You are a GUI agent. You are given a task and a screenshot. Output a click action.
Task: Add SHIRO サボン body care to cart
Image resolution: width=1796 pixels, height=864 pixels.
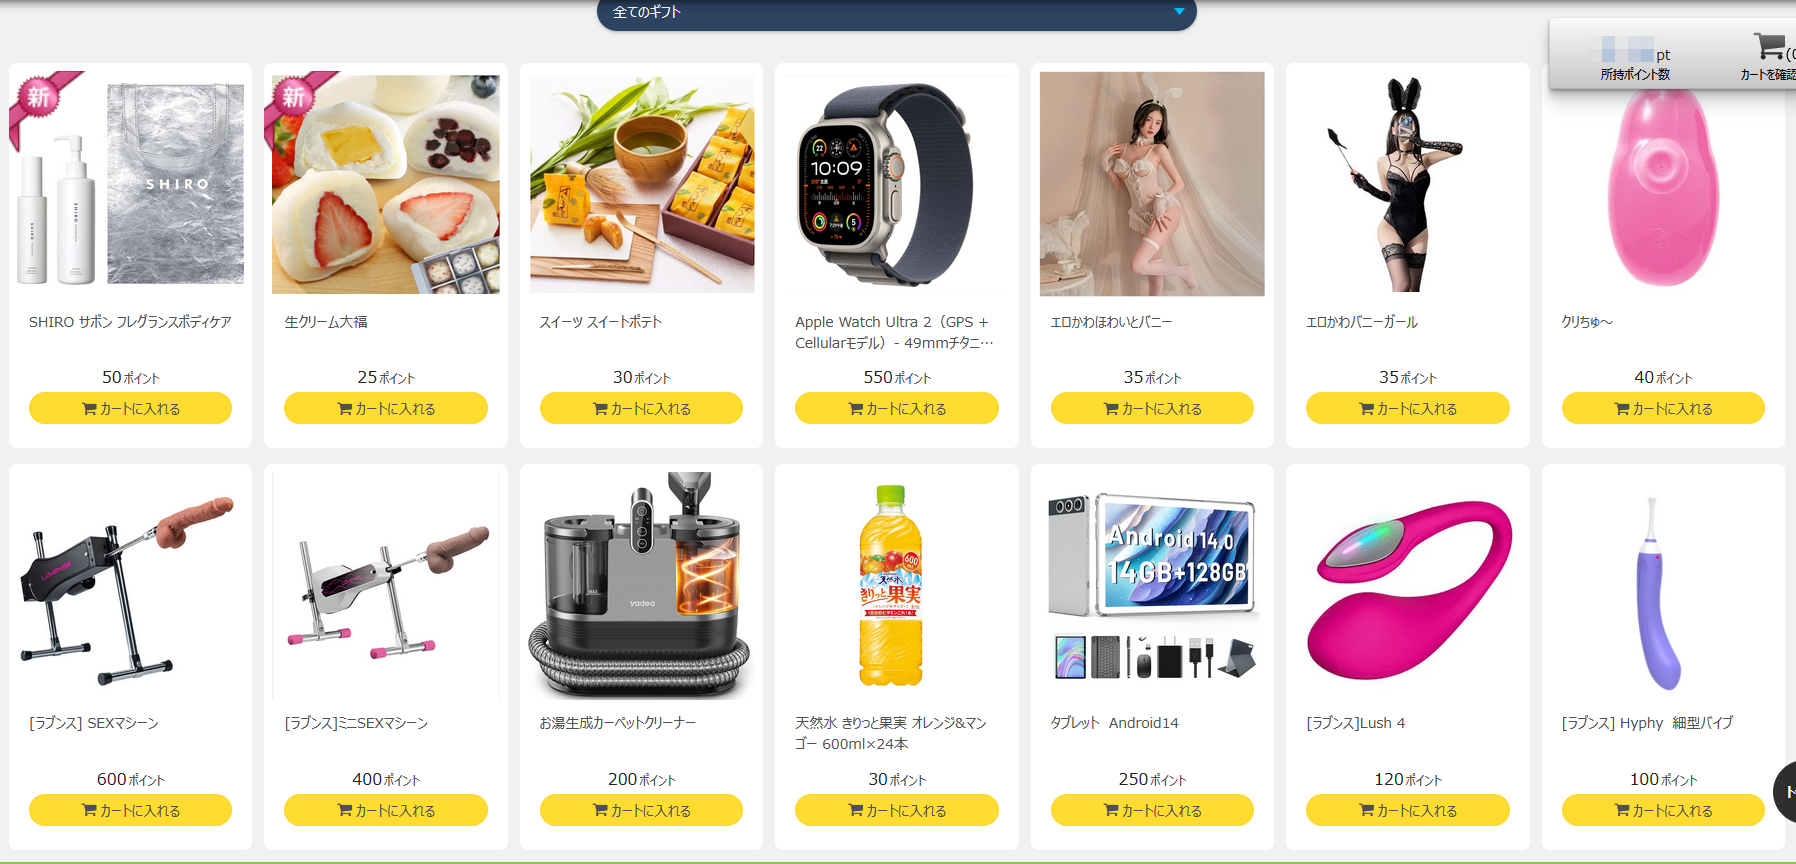(130, 408)
